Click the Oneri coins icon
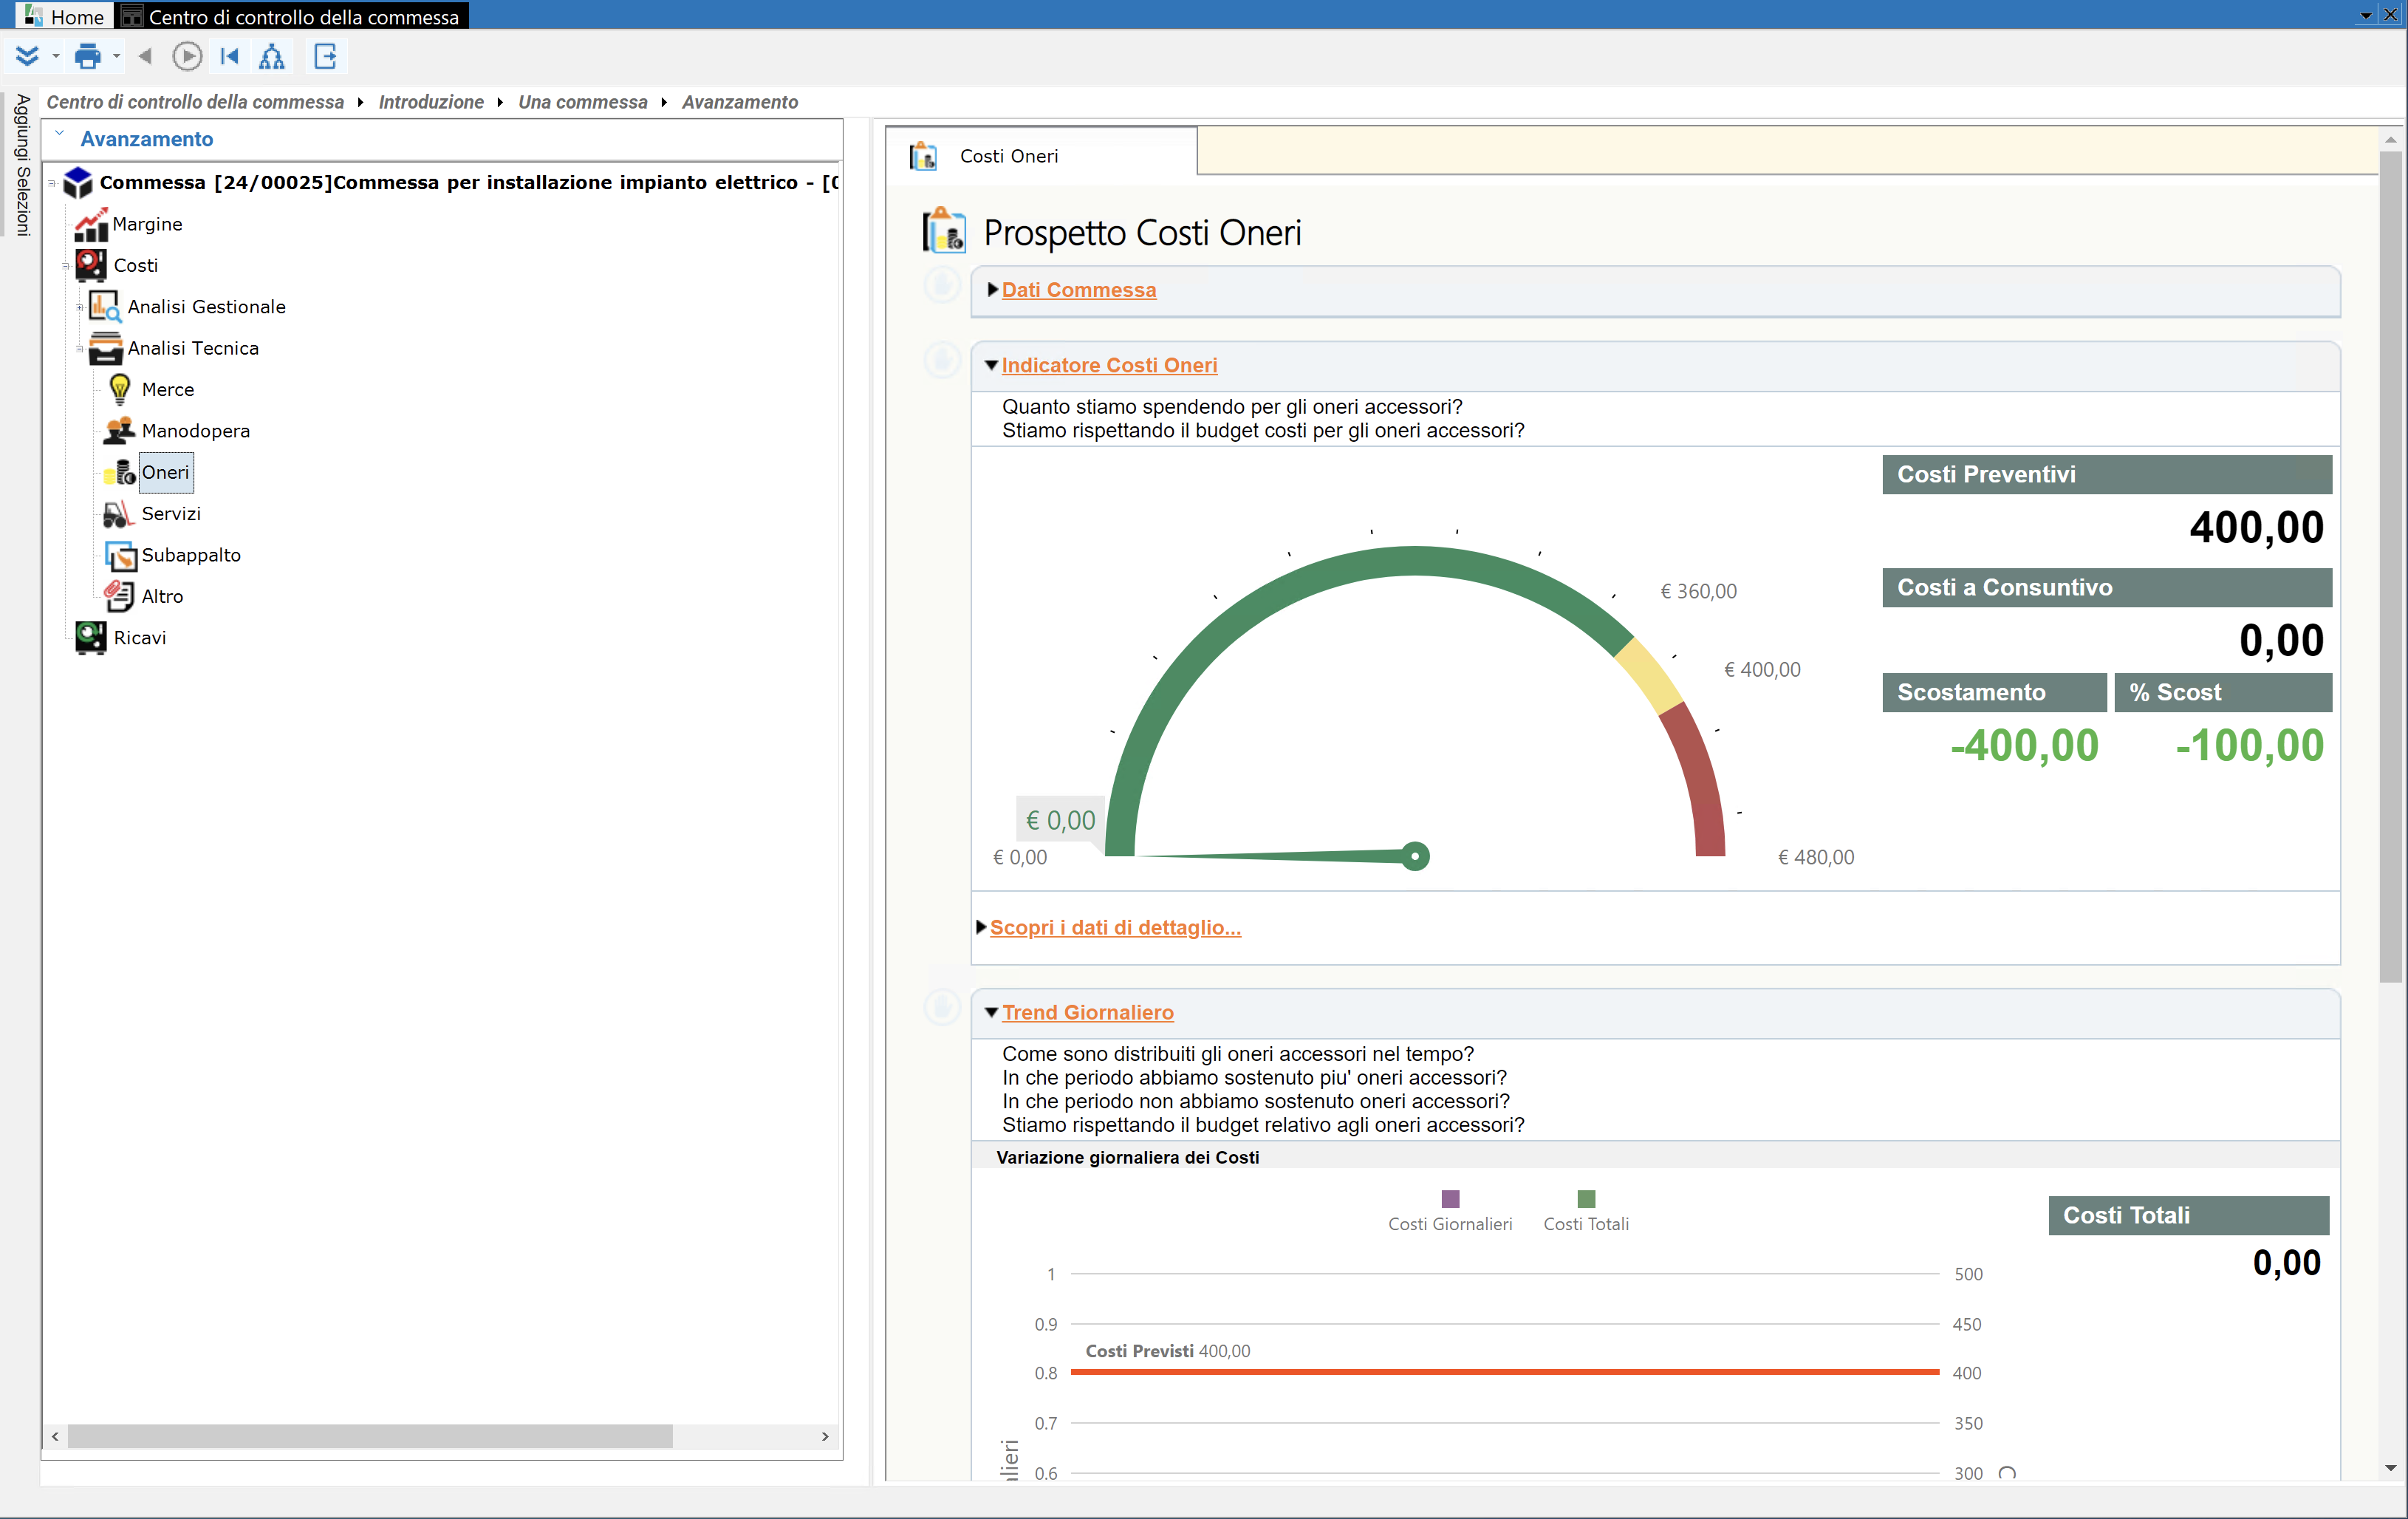 click(x=120, y=472)
